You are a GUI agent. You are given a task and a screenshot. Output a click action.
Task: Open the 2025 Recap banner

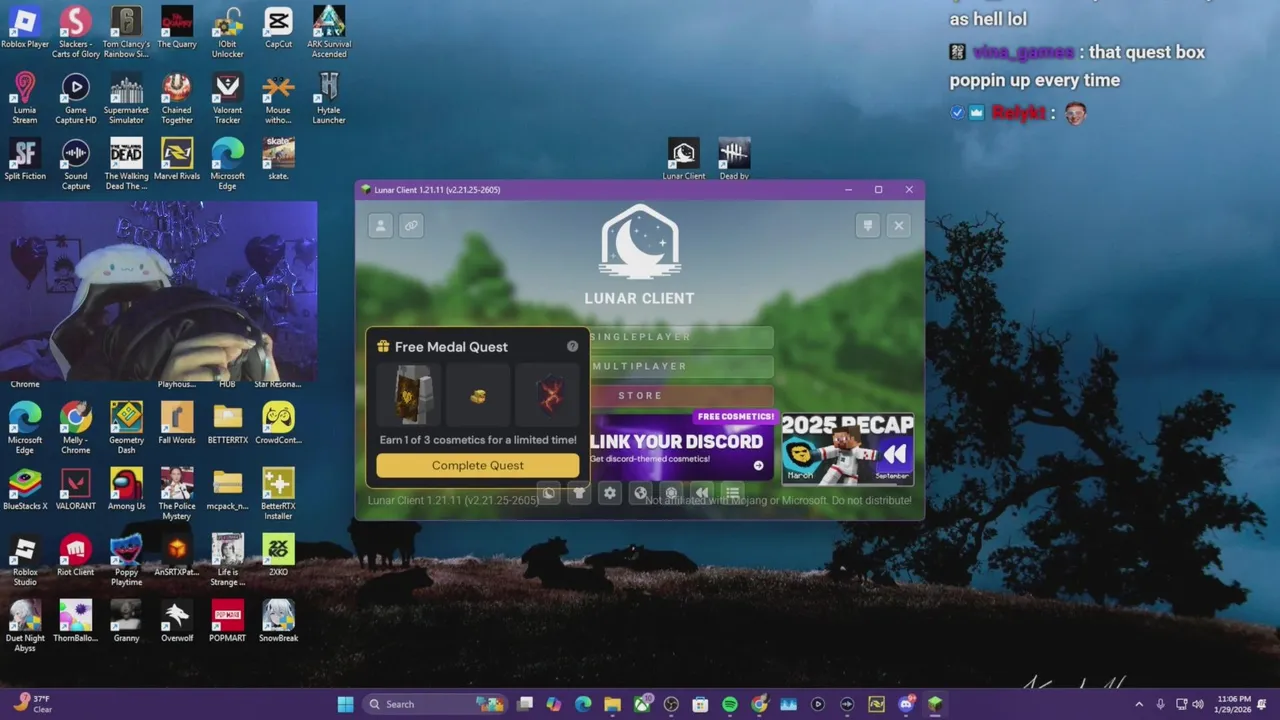point(848,449)
